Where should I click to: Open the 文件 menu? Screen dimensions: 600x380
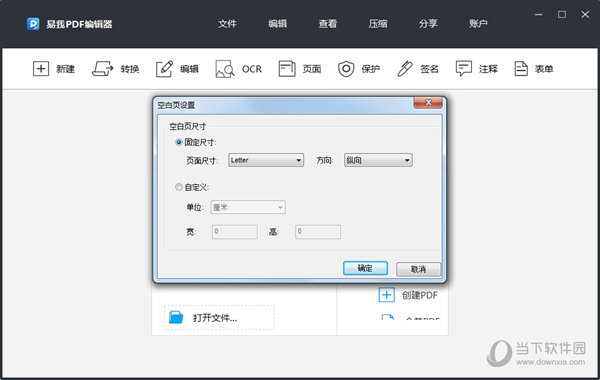(227, 24)
